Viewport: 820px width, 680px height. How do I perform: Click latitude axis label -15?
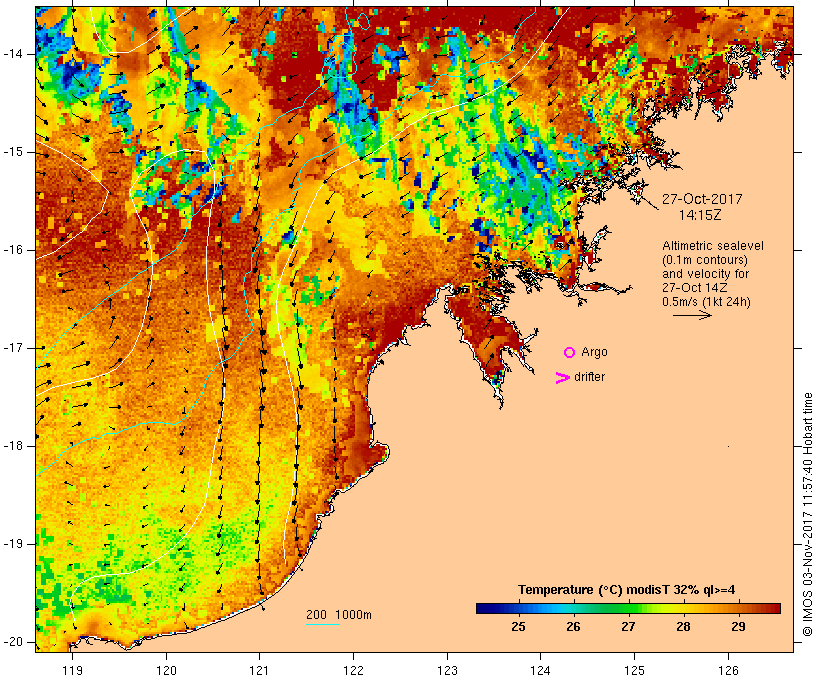coord(12,152)
